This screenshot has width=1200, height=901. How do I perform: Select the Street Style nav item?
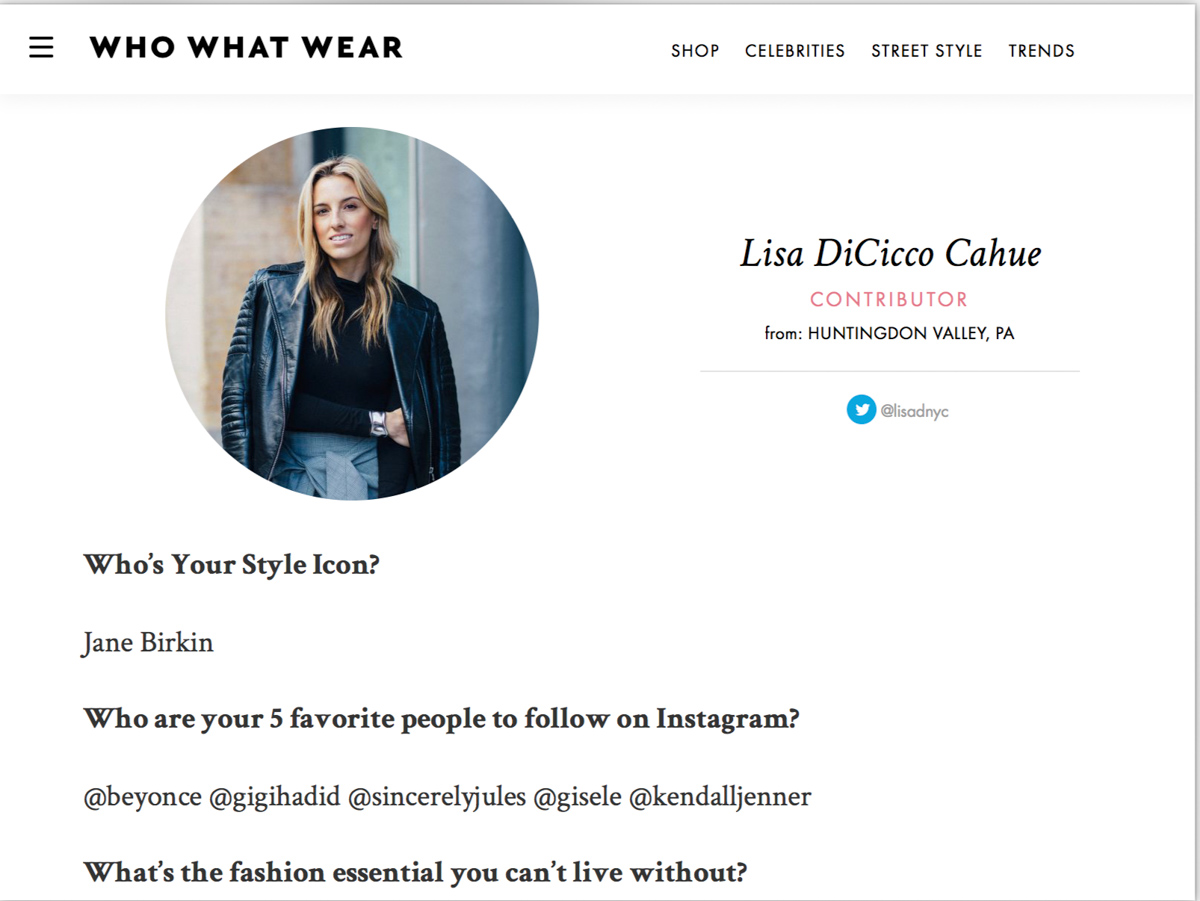click(x=926, y=51)
